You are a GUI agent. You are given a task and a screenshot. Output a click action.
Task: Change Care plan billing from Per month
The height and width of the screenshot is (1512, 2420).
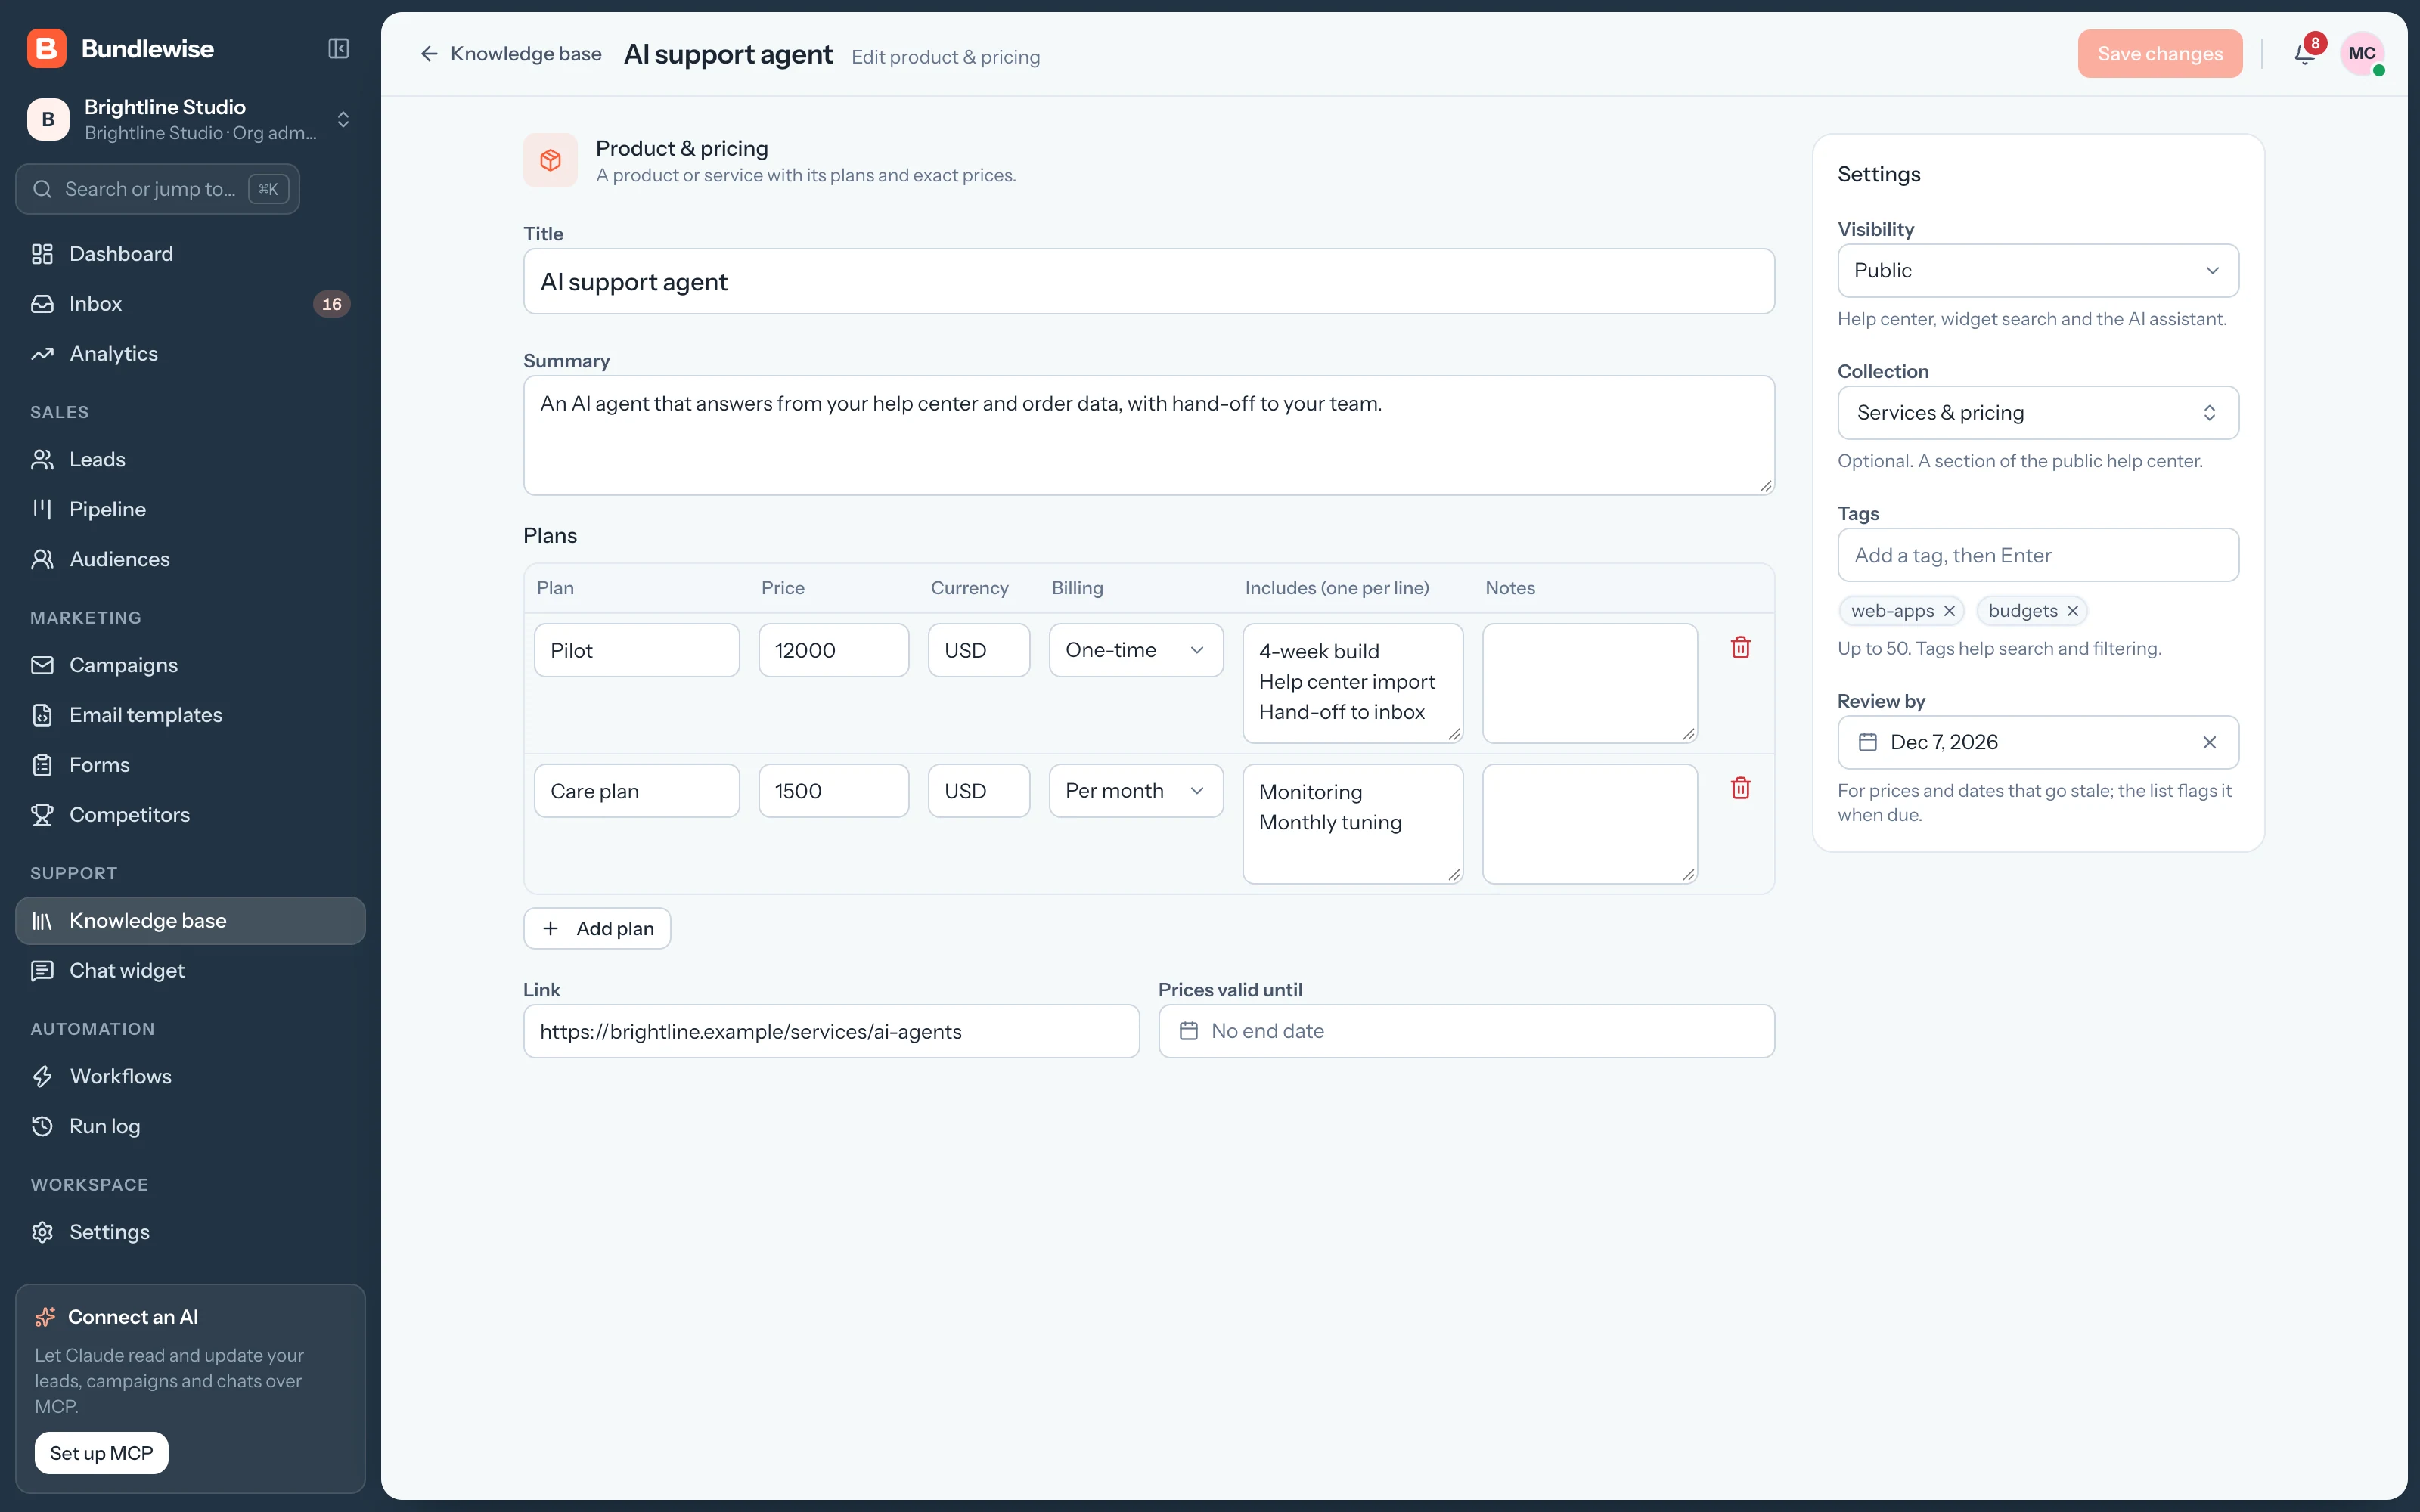tap(1135, 792)
